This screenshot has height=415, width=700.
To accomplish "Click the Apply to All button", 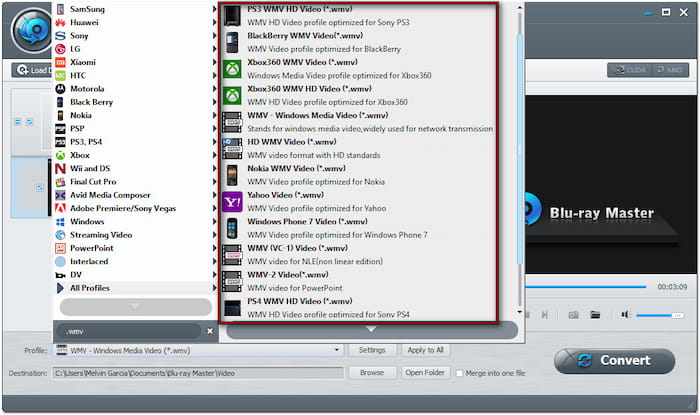I will 425,351.
